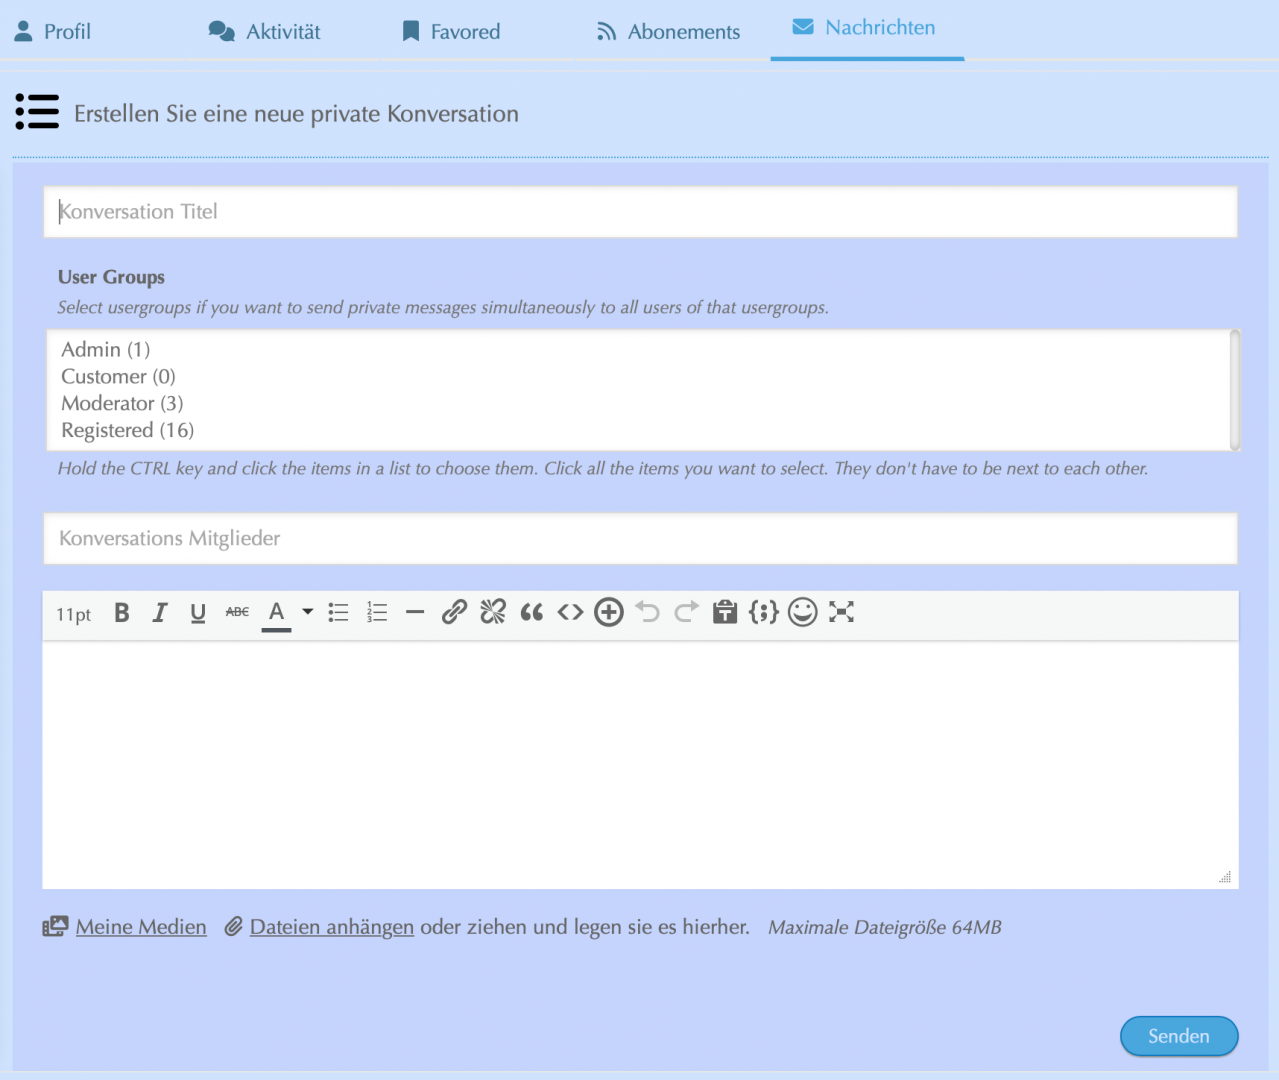
Task: Click the Senden button
Action: point(1178,1036)
